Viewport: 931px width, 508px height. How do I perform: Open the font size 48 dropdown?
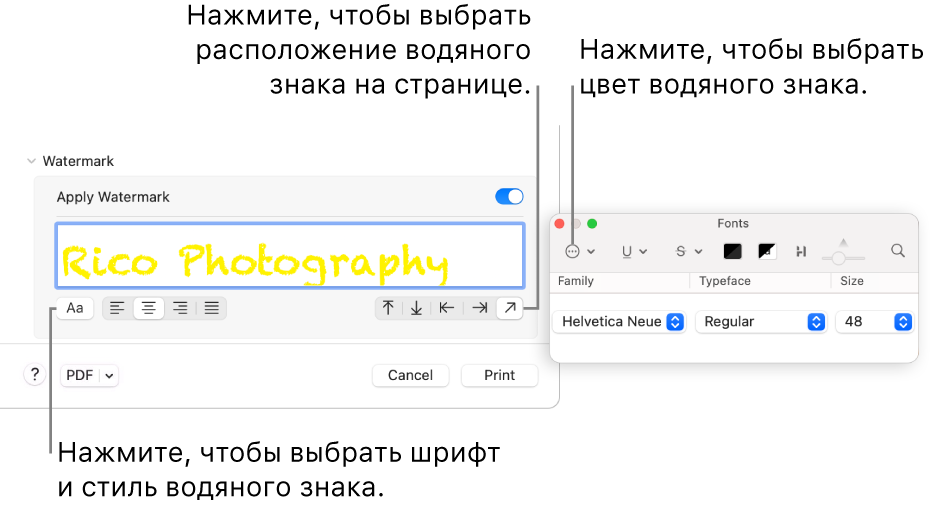[x=874, y=322]
